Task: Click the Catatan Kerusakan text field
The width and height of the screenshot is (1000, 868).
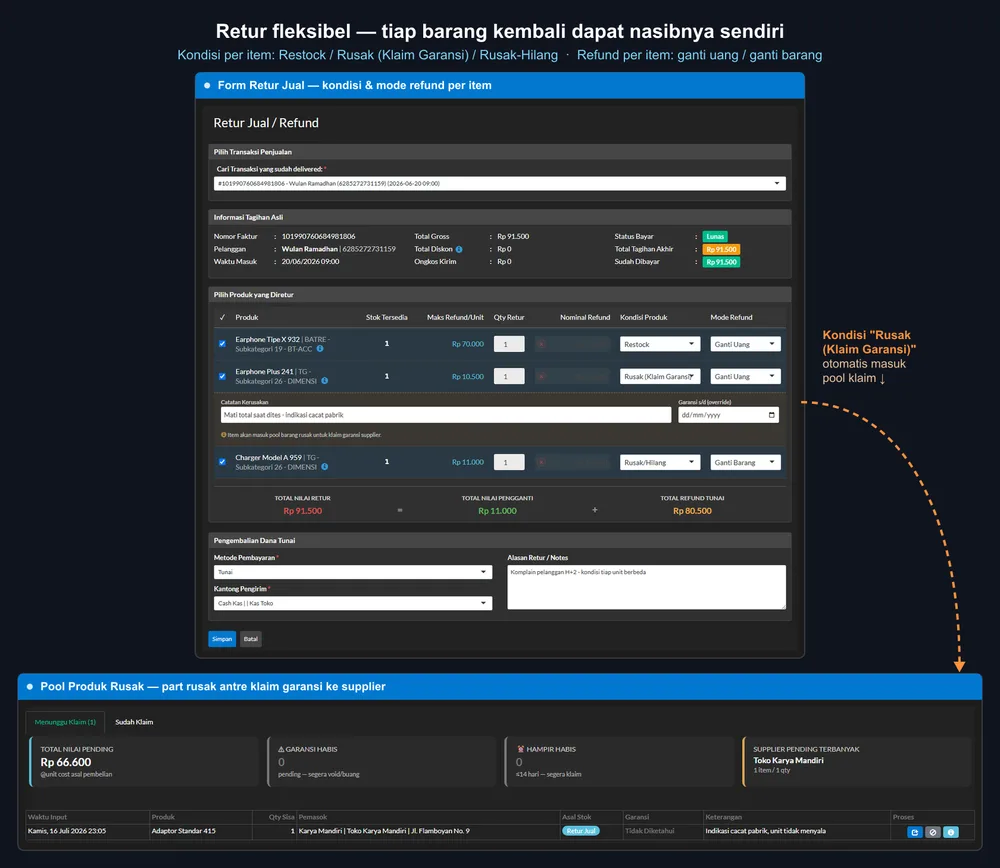Action: [x=445, y=415]
